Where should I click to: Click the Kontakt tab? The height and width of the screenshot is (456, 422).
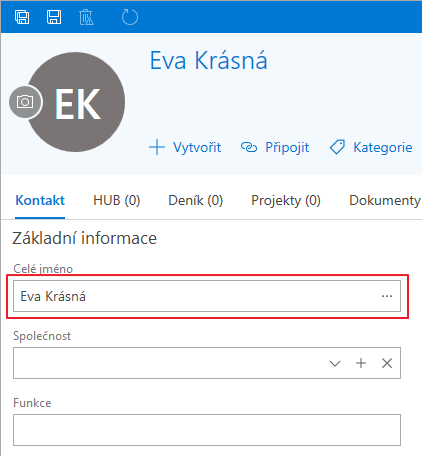(40, 201)
